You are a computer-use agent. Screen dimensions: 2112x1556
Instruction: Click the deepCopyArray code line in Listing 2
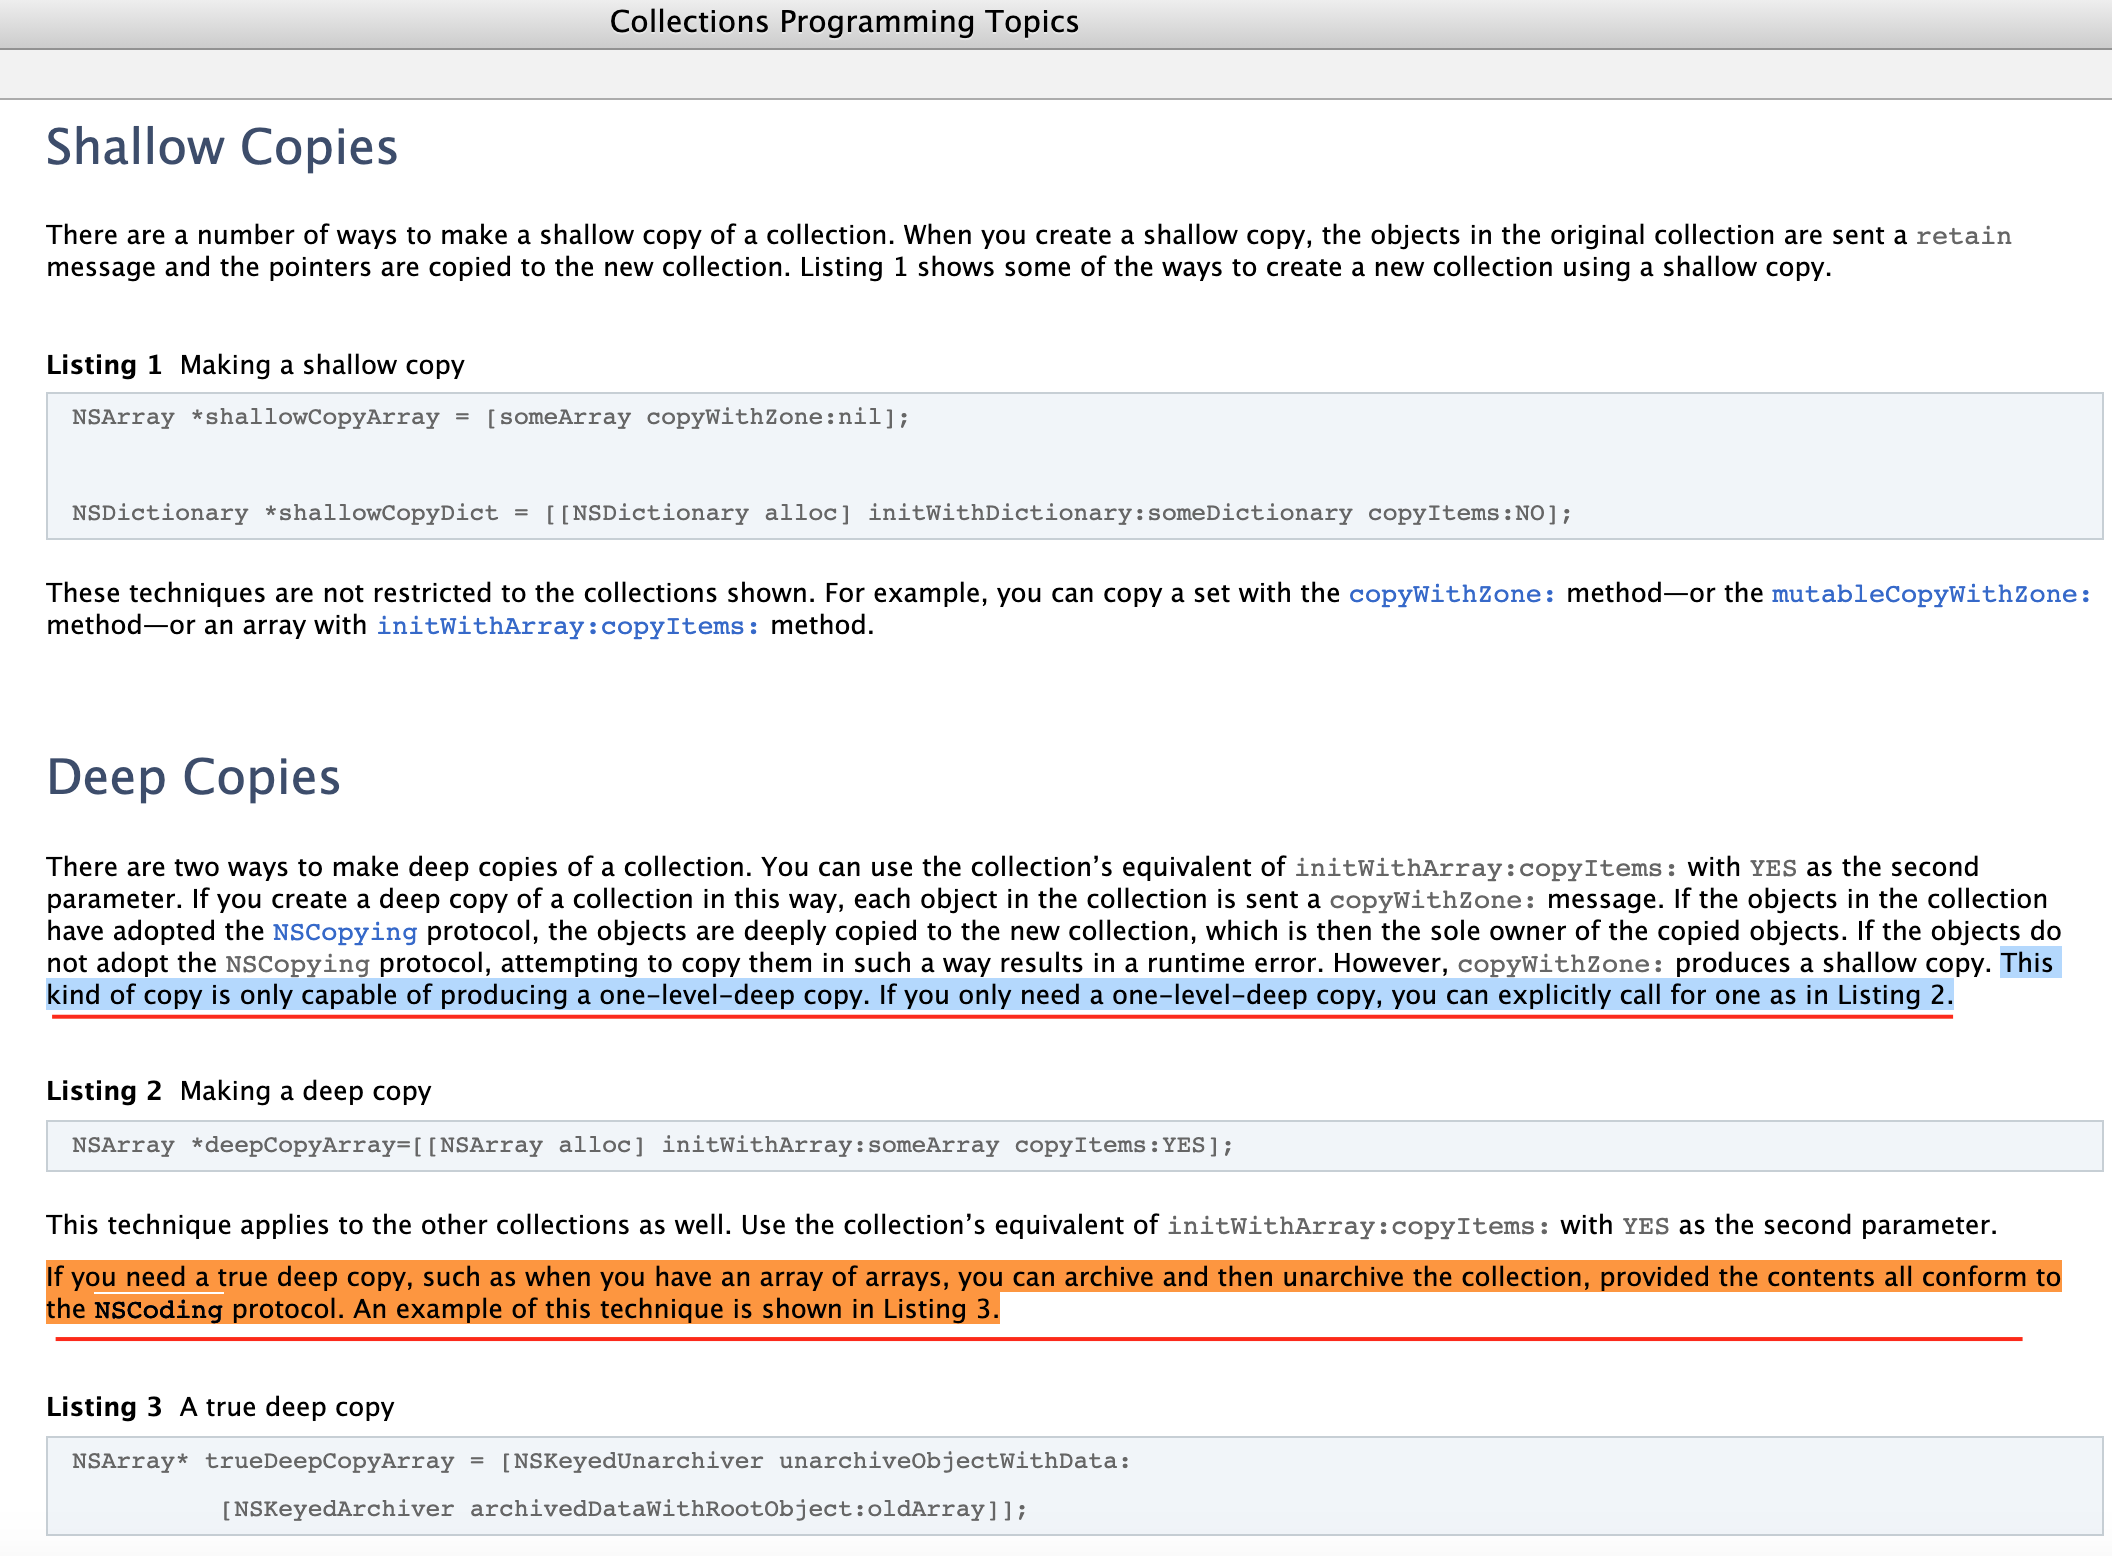[x=652, y=1145]
